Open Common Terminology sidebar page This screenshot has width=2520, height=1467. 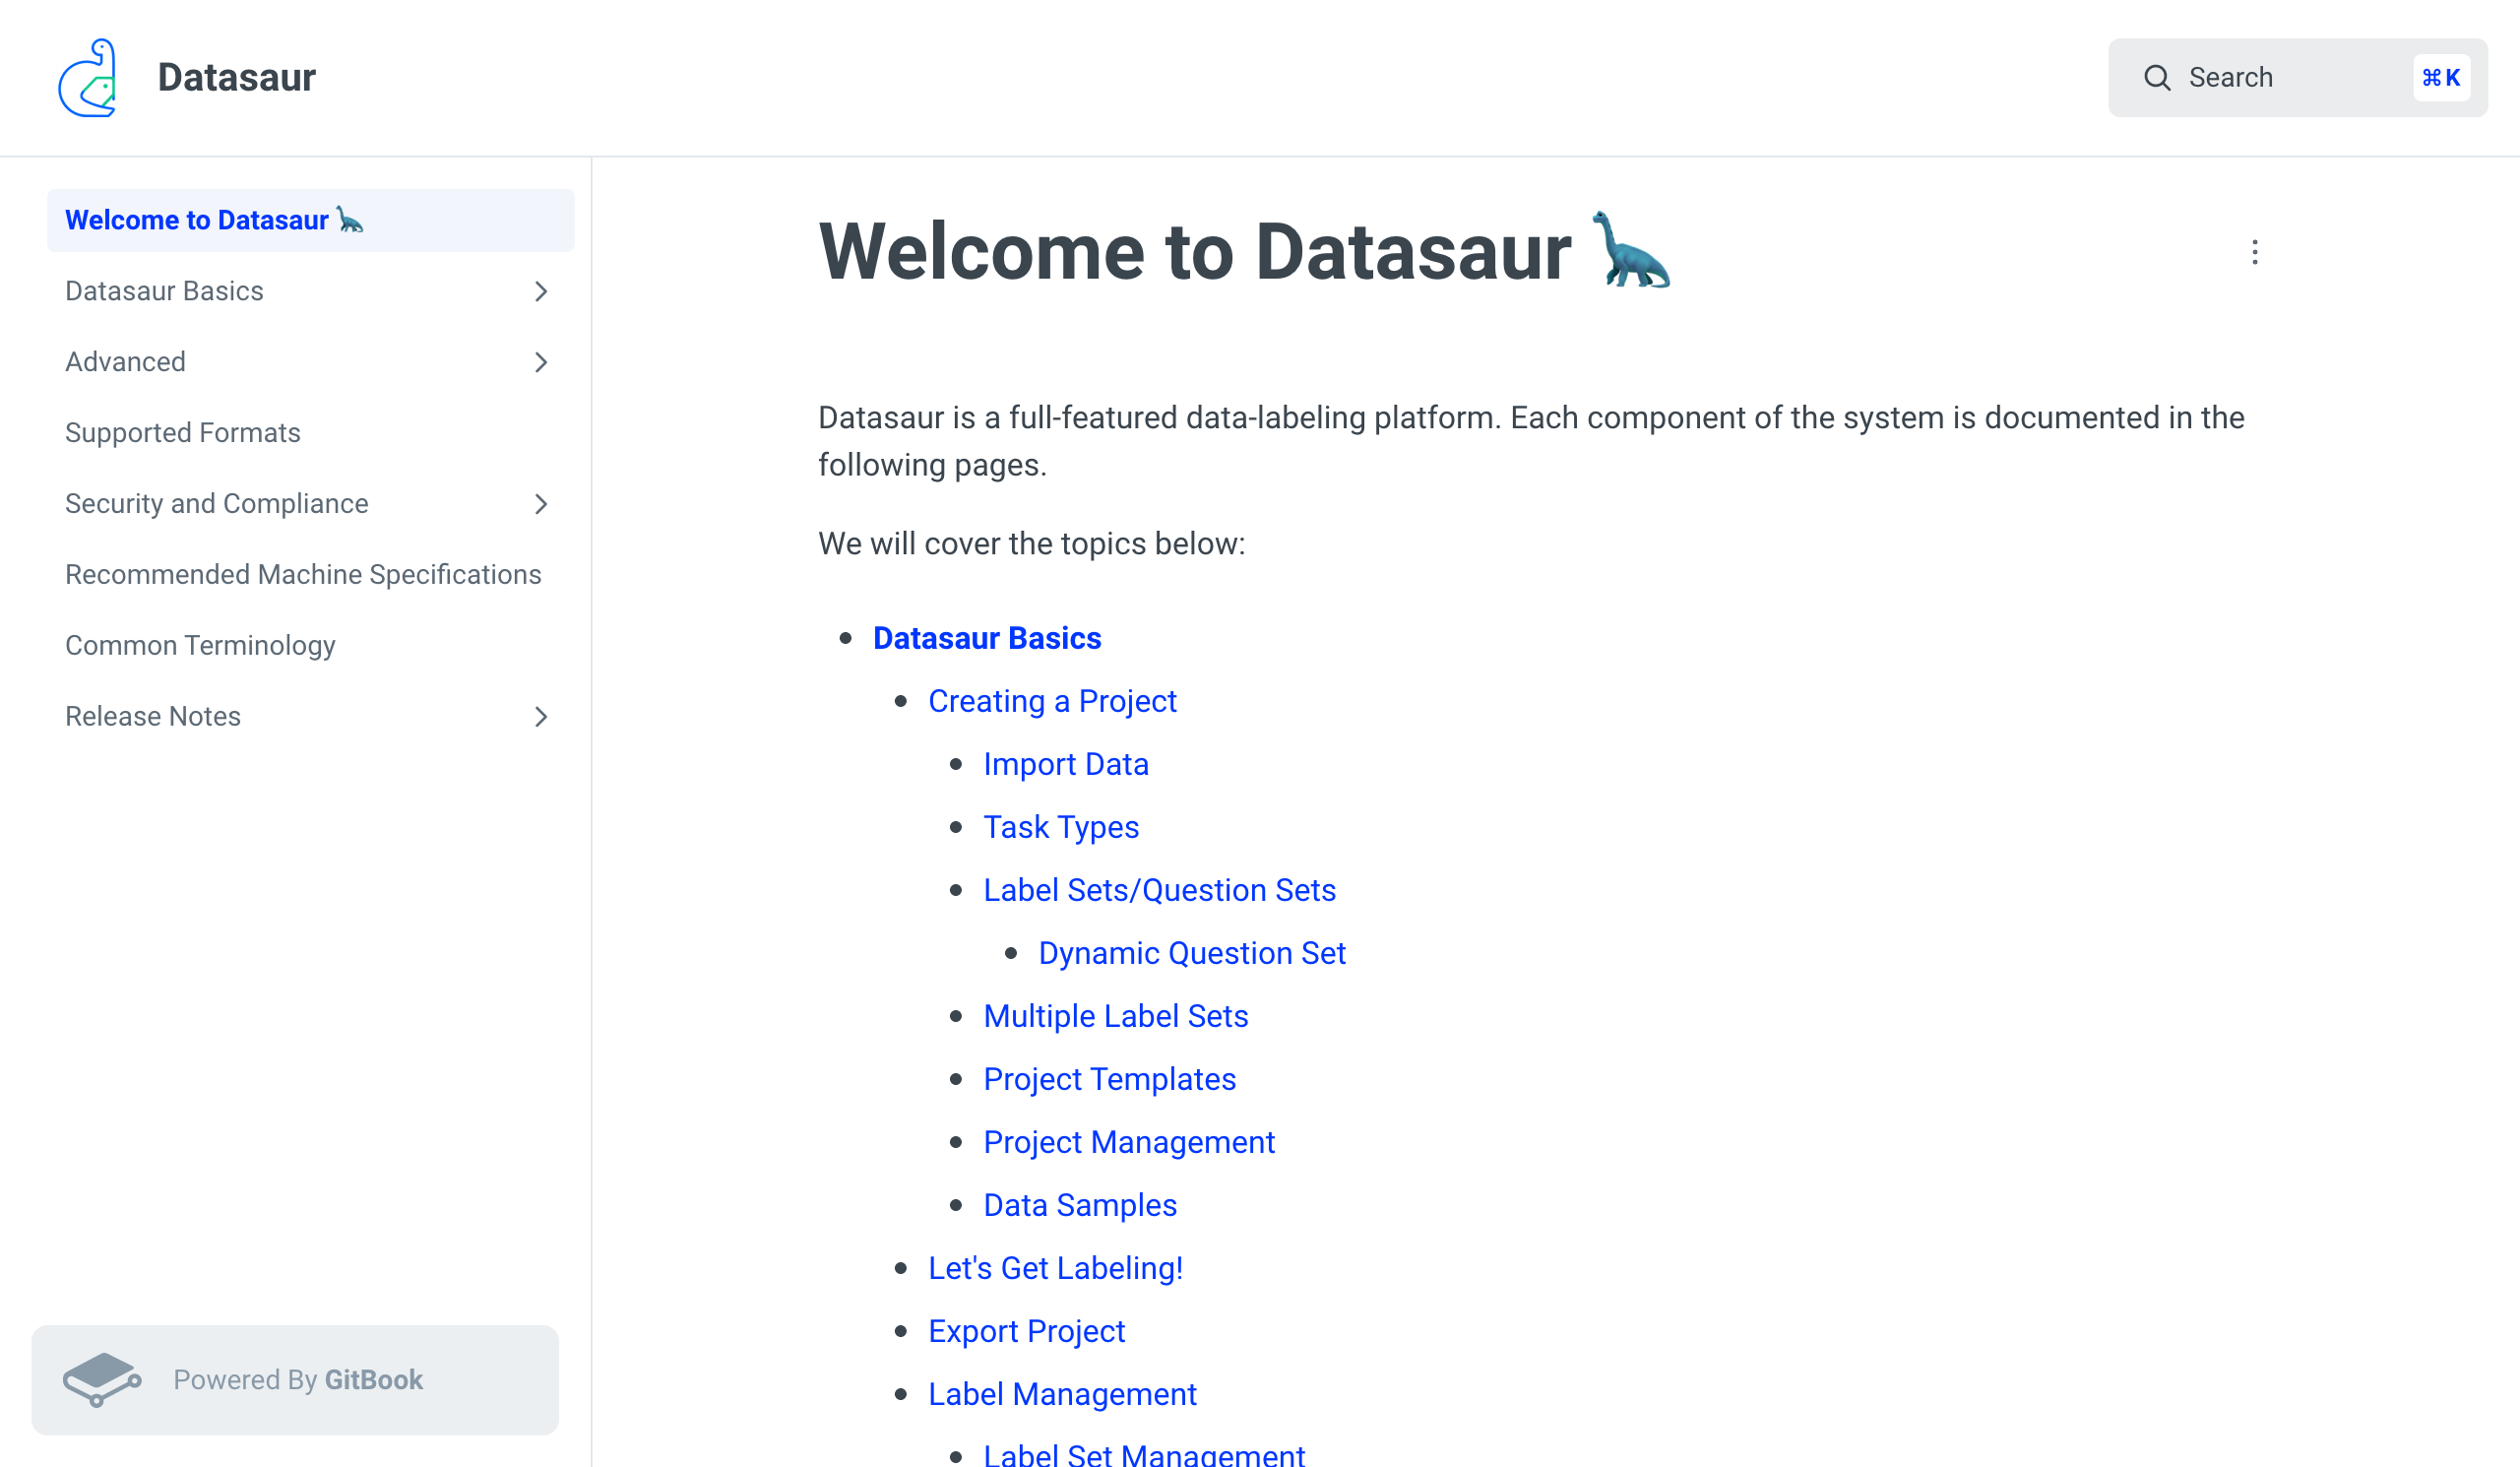click(x=311, y=646)
